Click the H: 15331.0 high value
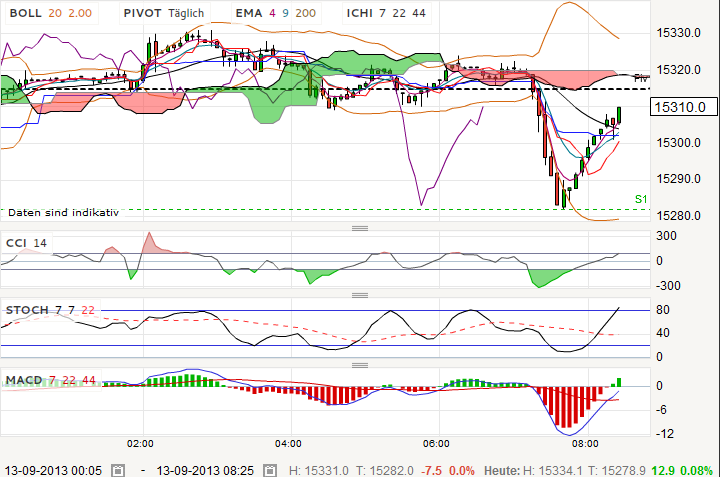Viewport: 720px width, 477px height. [x=319, y=471]
